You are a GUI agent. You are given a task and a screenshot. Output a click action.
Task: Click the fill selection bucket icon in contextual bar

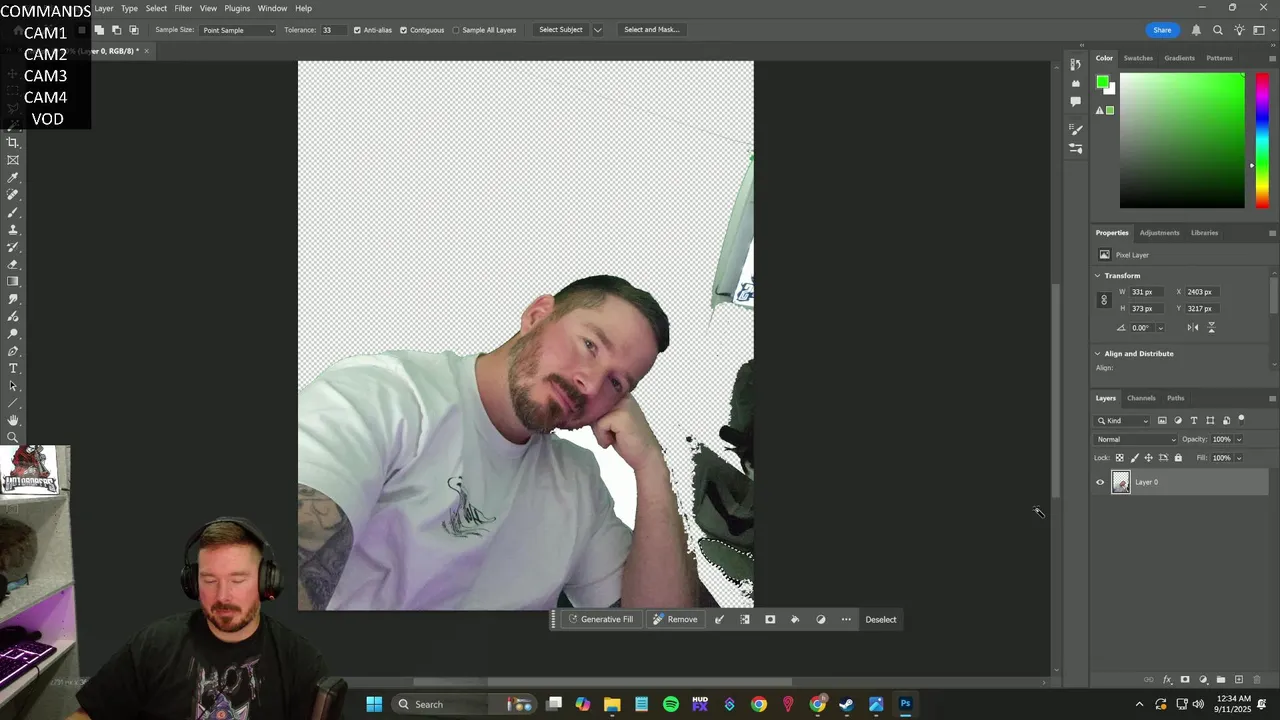(x=795, y=619)
